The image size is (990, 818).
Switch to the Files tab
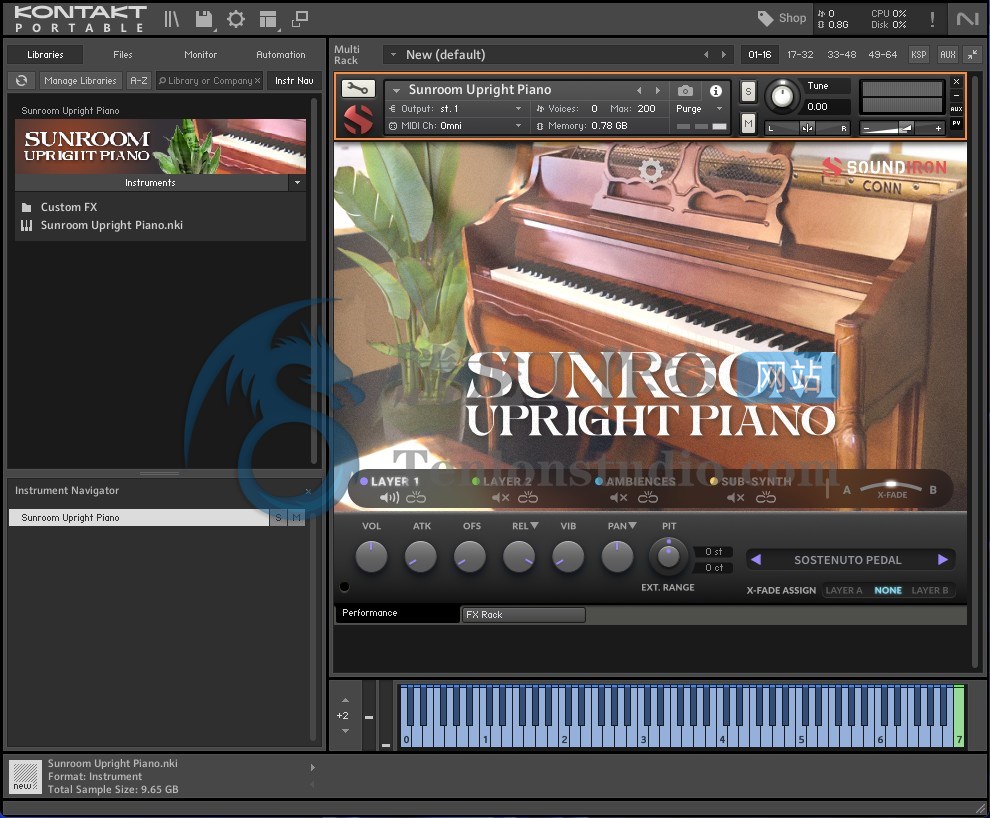[122, 55]
